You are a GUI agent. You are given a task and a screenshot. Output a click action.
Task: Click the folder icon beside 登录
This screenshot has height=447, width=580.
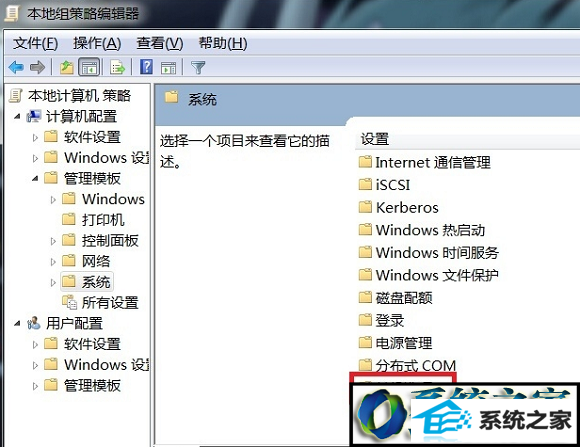coord(365,319)
